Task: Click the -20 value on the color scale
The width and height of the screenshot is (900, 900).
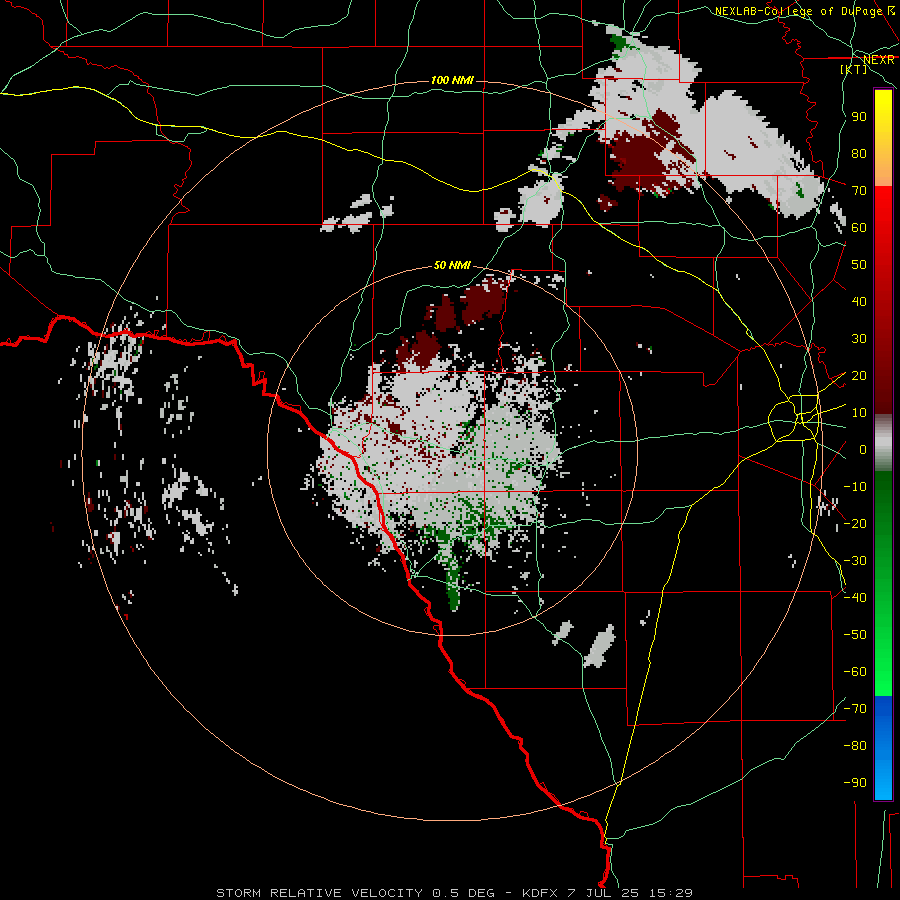Action: (x=855, y=523)
